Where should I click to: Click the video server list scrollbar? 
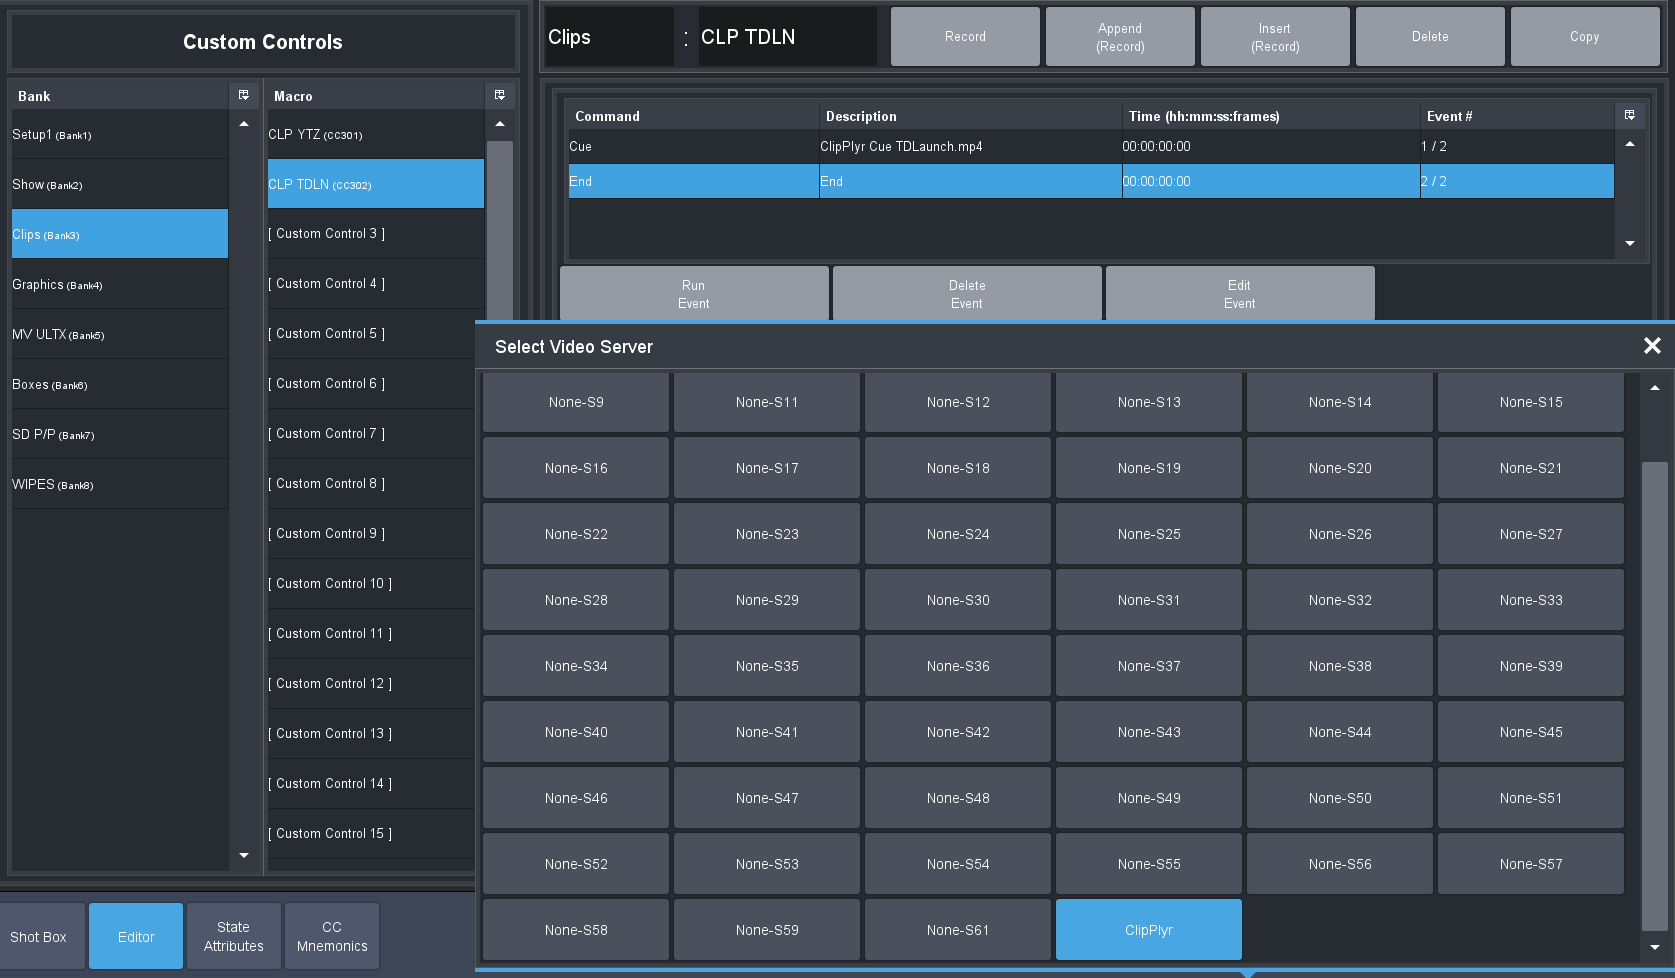point(1654,695)
